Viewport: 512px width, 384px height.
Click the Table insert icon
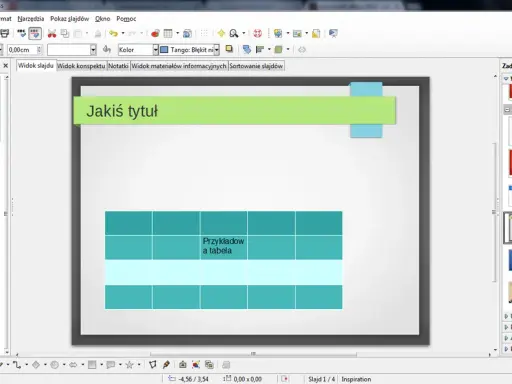coord(168,33)
